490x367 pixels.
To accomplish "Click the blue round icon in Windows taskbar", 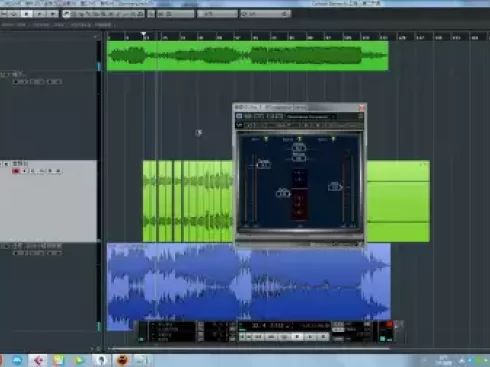I will point(18,360).
